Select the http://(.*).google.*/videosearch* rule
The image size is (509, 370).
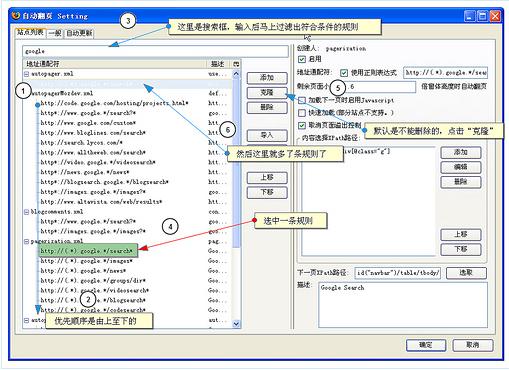95,290
